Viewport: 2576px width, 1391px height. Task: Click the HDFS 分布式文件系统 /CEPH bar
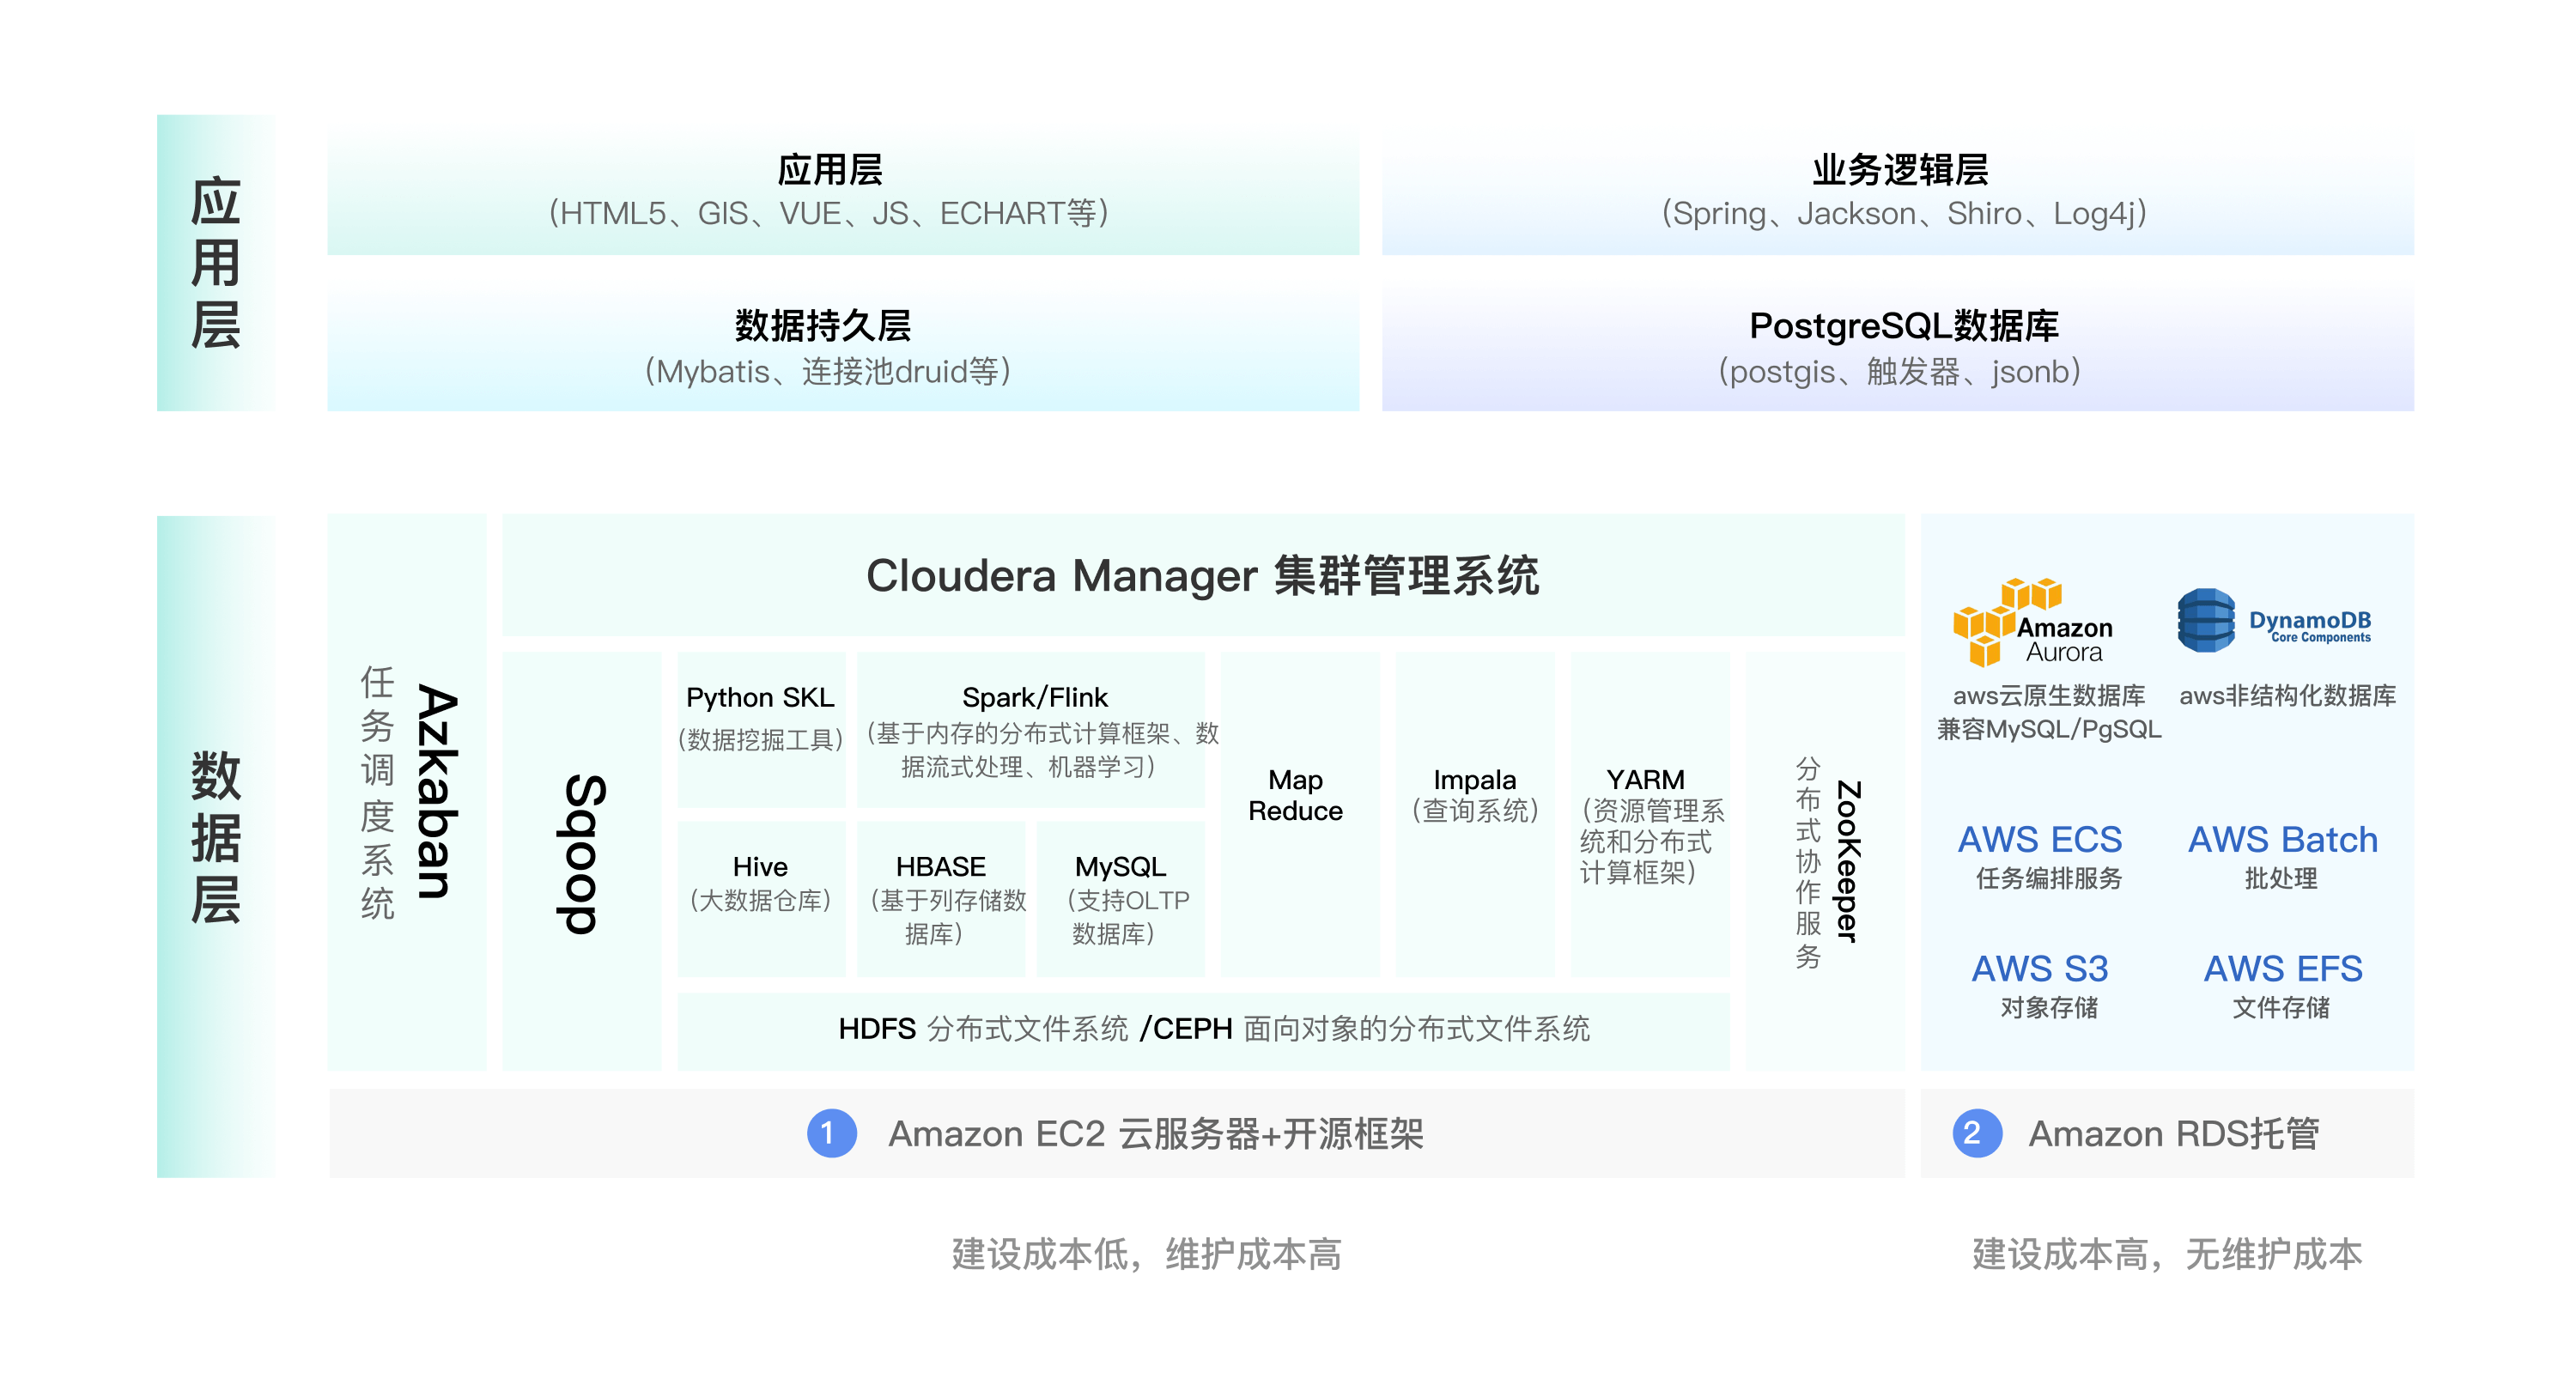tap(1203, 1031)
